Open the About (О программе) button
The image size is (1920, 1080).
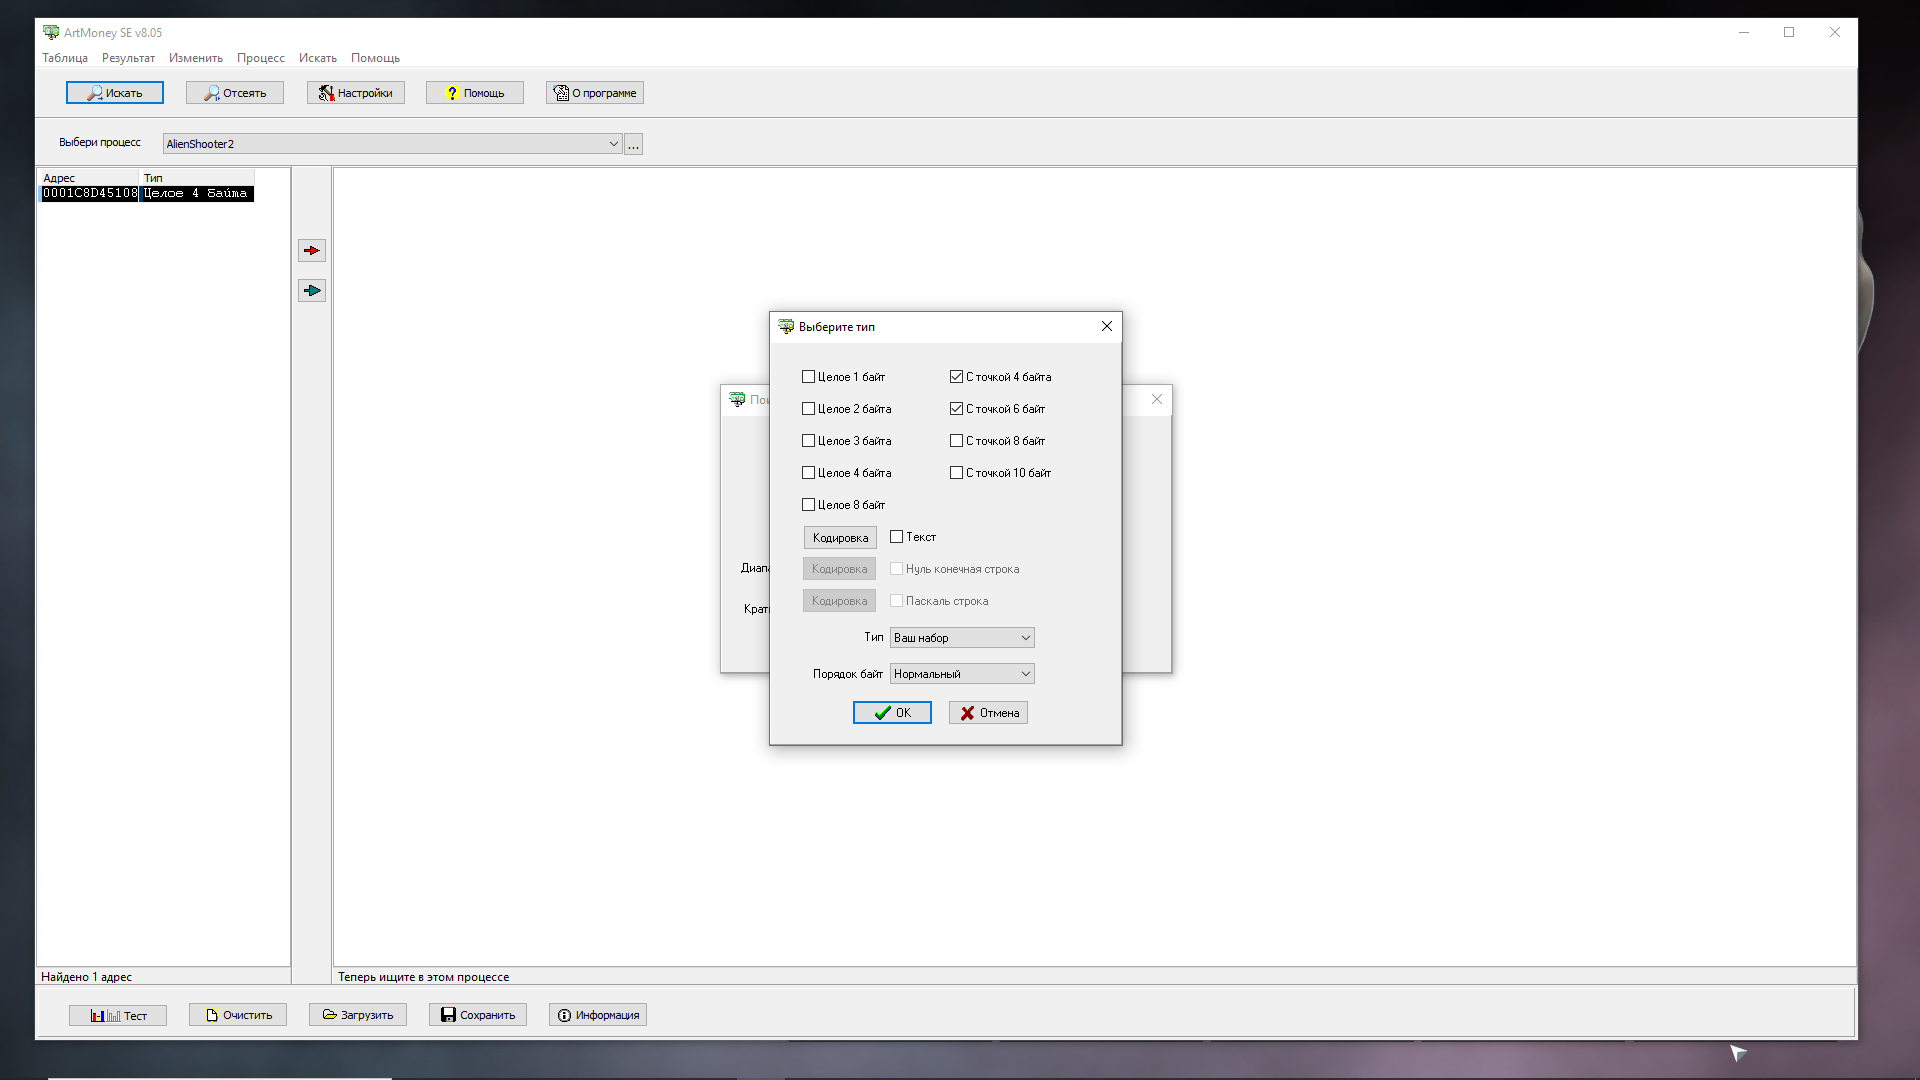pyautogui.click(x=595, y=93)
